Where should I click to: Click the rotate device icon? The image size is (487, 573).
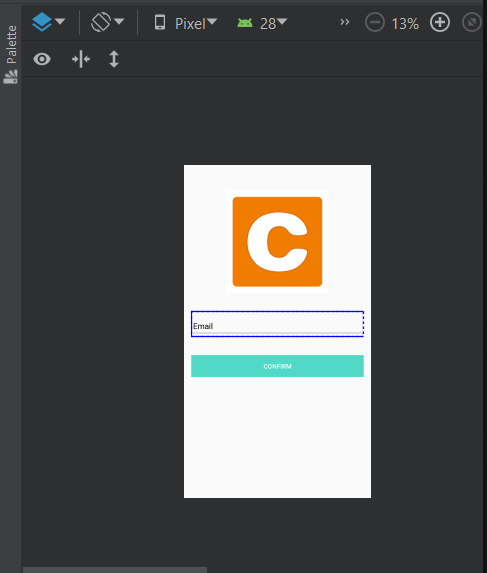(101, 22)
